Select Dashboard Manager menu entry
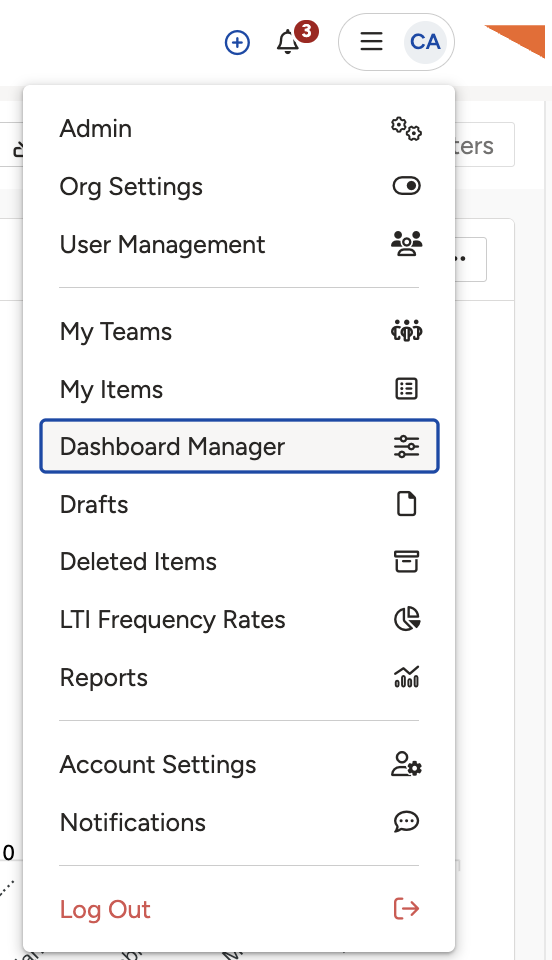 (x=239, y=446)
